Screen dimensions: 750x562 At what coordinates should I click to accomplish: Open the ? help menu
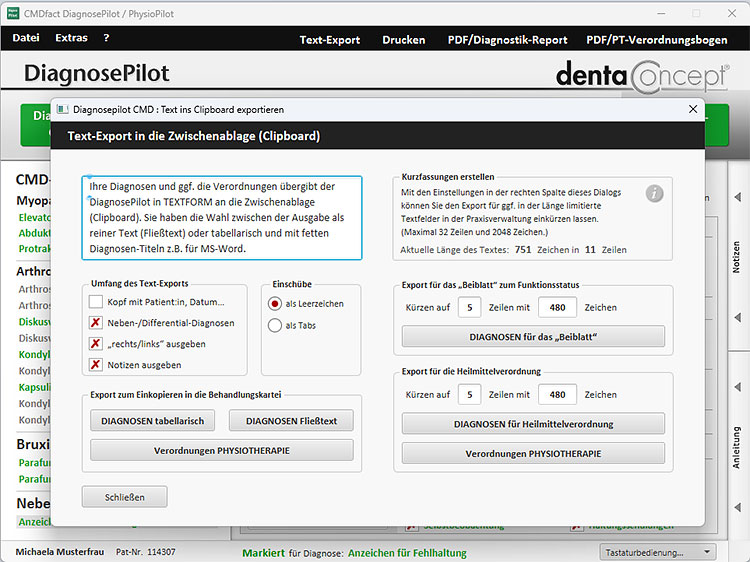click(x=106, y=38)
